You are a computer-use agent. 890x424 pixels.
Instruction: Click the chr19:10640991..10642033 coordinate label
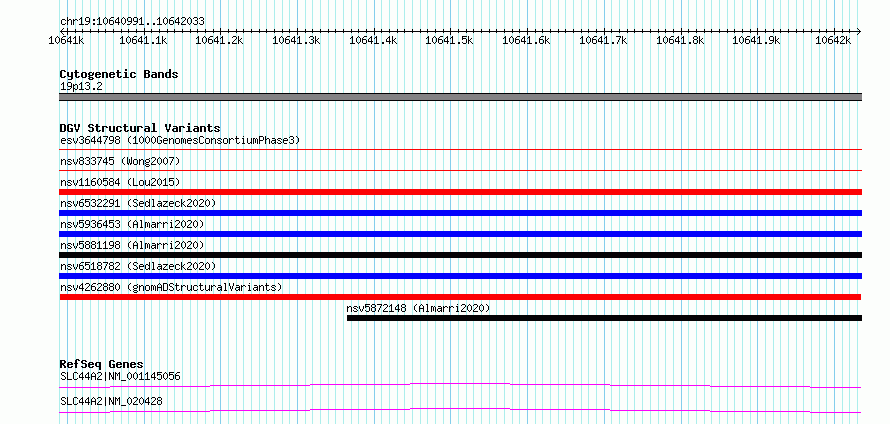tap(132, 22)
